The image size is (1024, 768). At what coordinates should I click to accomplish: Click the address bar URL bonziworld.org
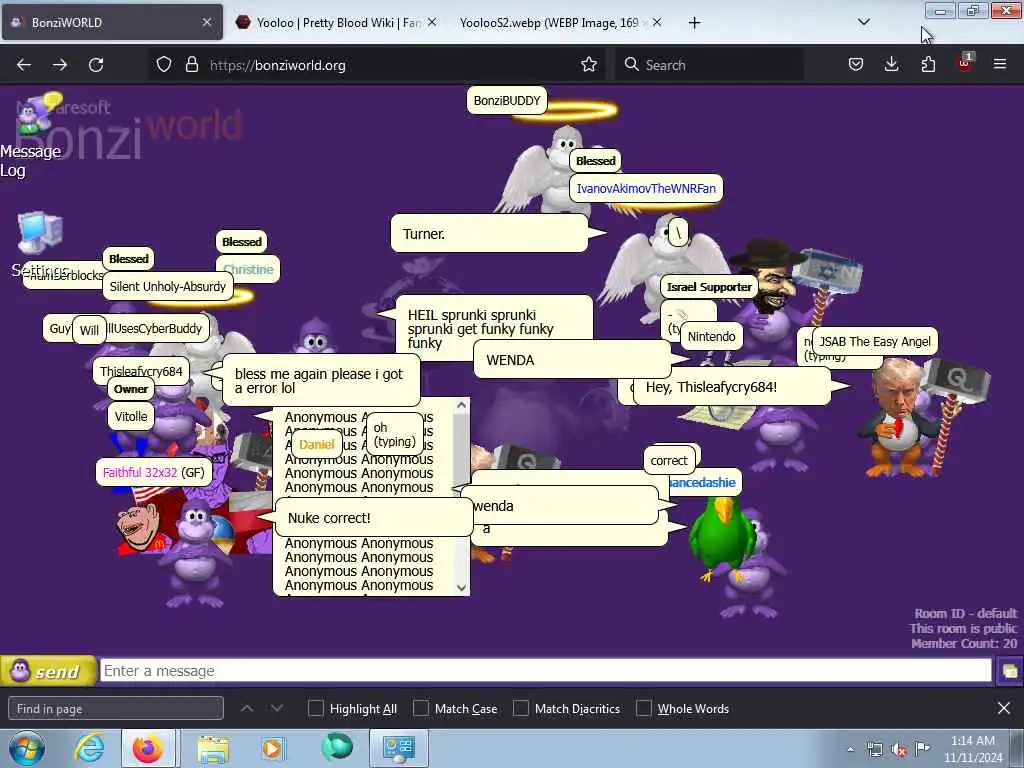(x=278, y=65)
